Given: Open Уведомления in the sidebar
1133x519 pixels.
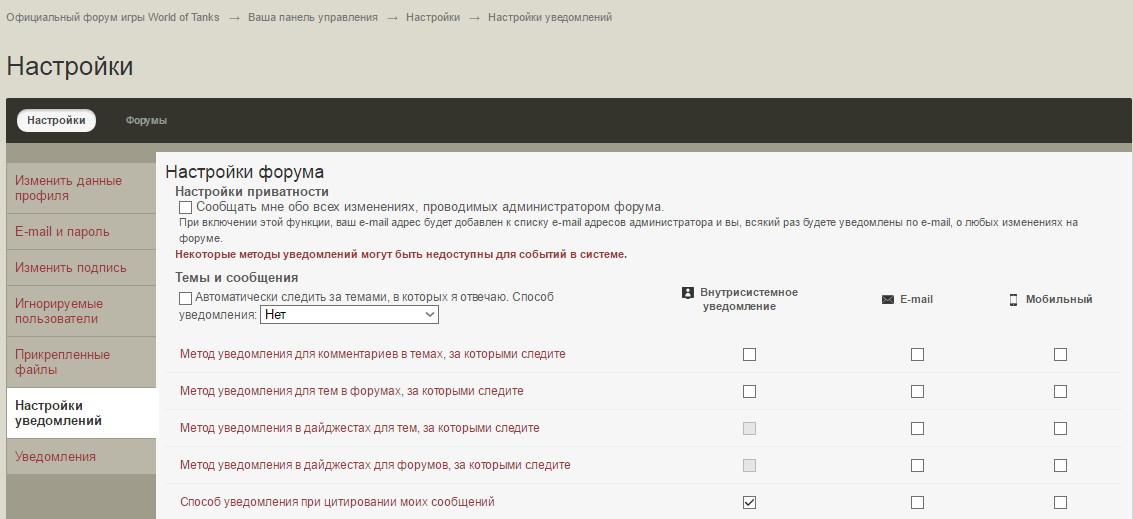Looking at the screenshot, I should point(55,457).
